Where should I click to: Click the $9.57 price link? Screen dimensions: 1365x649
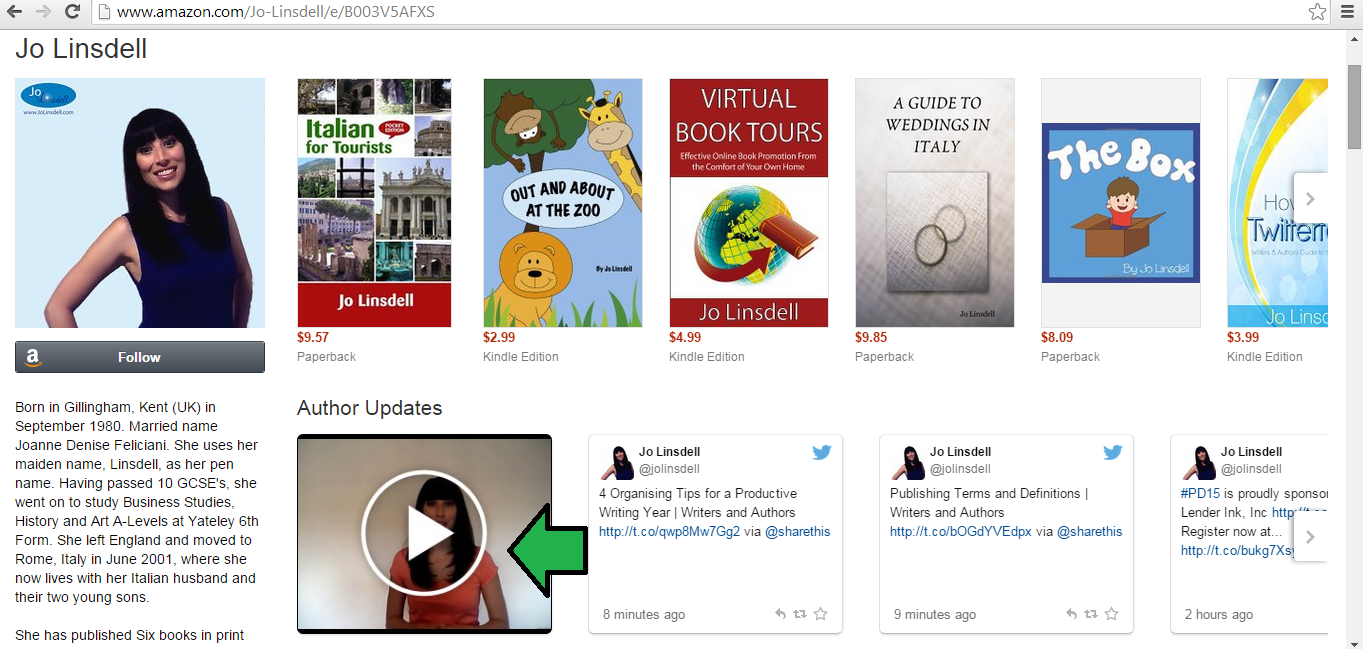pyautogui.click(x=313, y=338)
